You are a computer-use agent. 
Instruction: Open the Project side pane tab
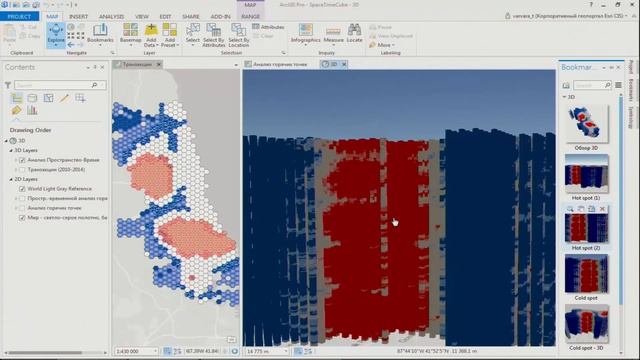631,67
